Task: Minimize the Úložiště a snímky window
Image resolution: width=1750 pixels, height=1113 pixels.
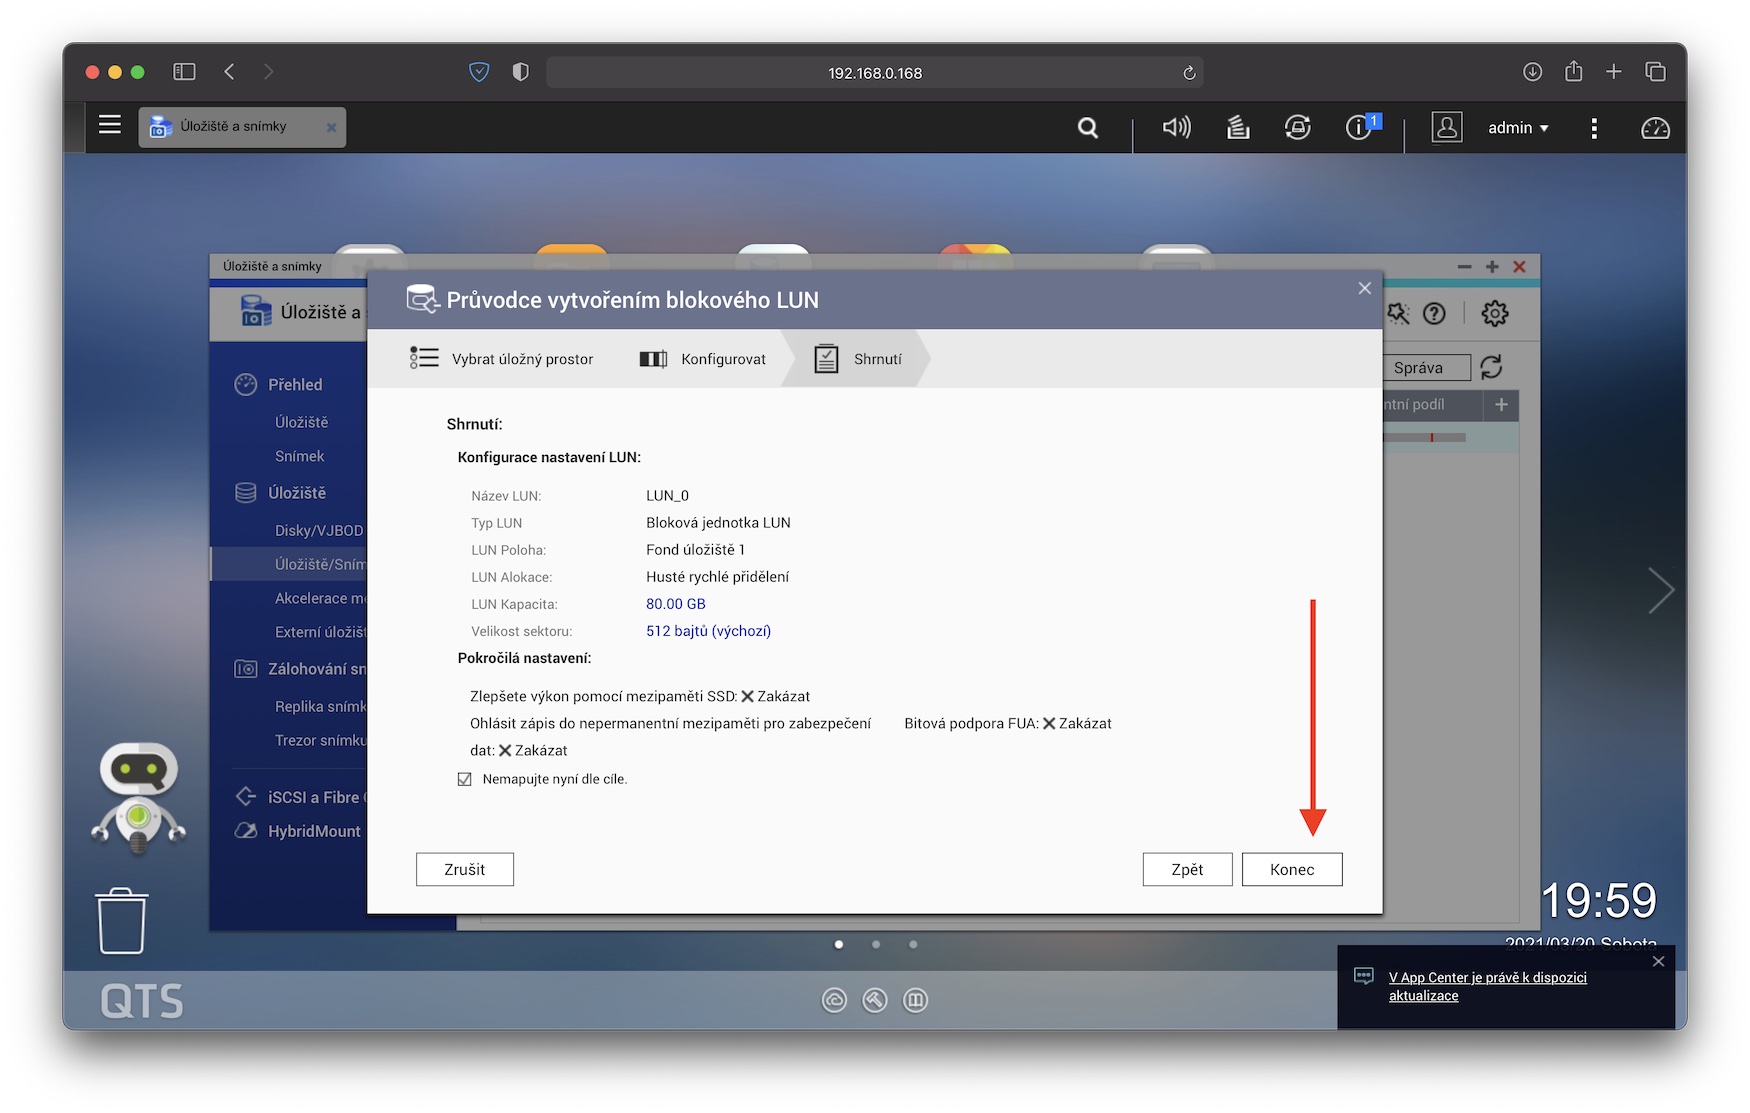Action: [x=1464, y=267]
